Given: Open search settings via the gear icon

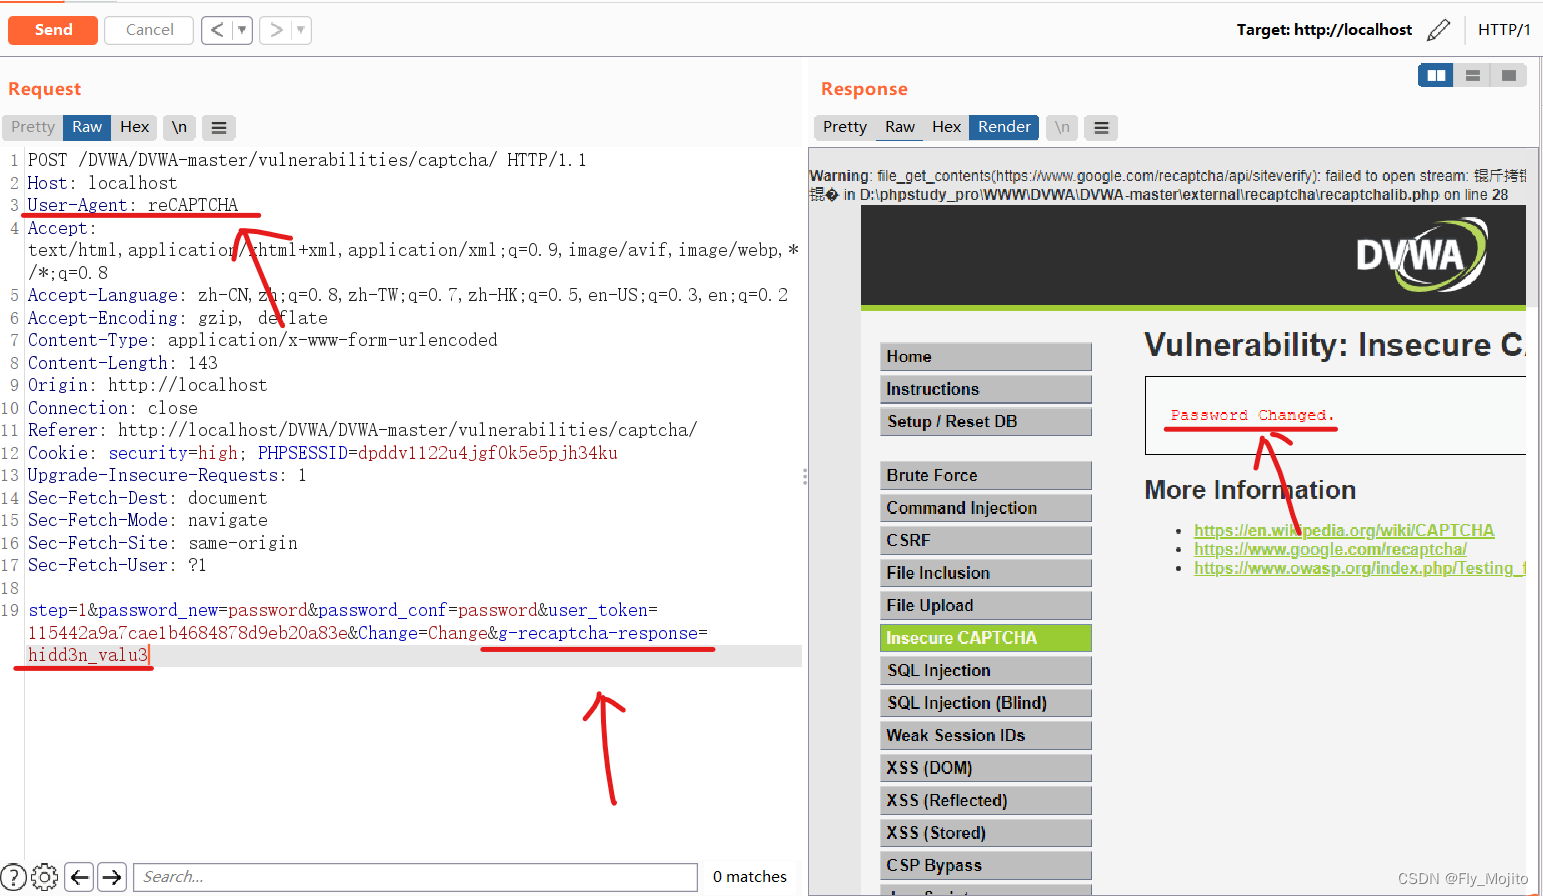Looking at the screenshot, I should [44, 877].
